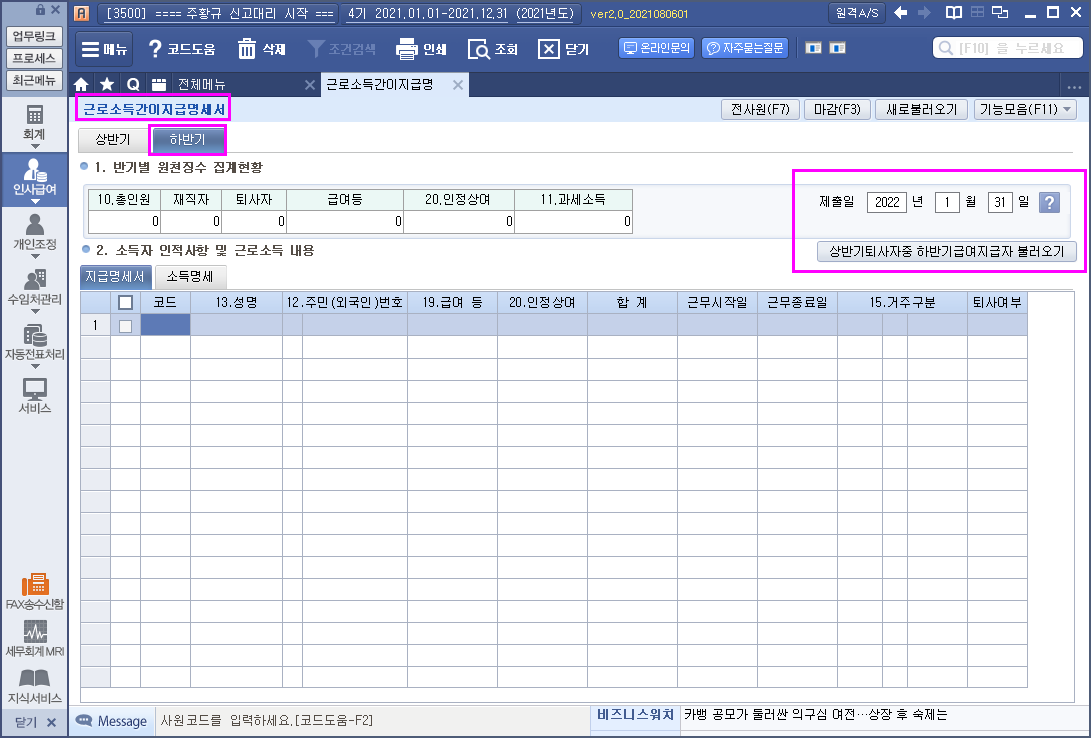The height and width of the screenshot is (738, 1091).
Task: Open 지식서비스 in sidebar
Action: [x=34, y=687]
